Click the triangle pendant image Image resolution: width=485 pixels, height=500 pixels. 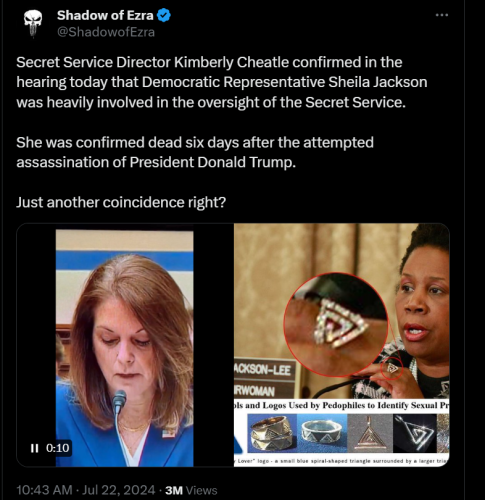pos(370,433)
